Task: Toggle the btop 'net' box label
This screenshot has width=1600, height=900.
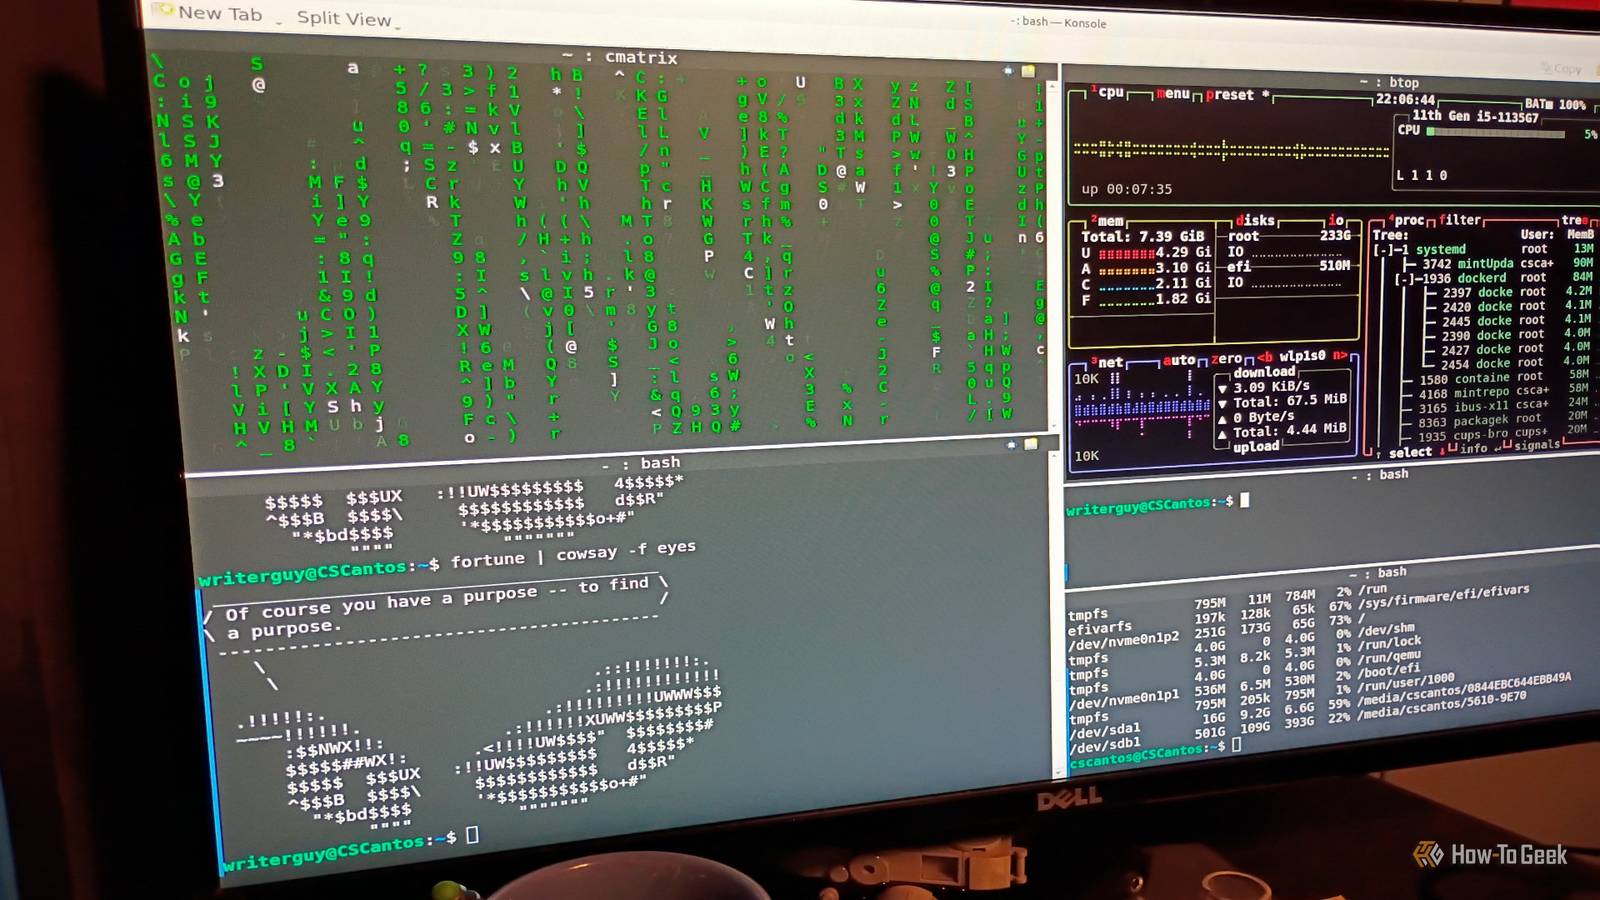Action: pyautogui.click(x=1107, y=362)
